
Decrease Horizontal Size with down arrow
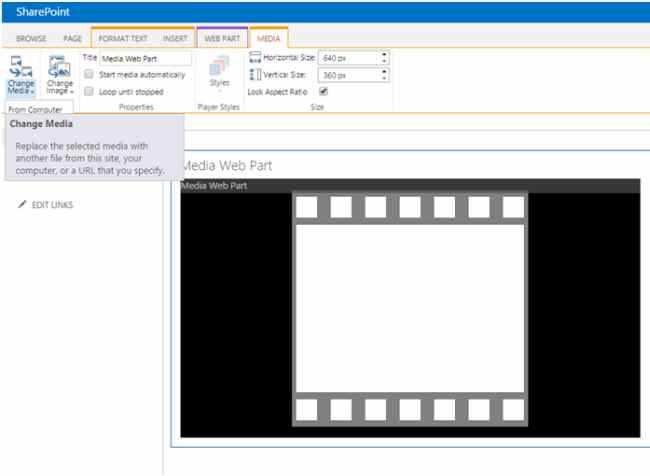(384, 61)
